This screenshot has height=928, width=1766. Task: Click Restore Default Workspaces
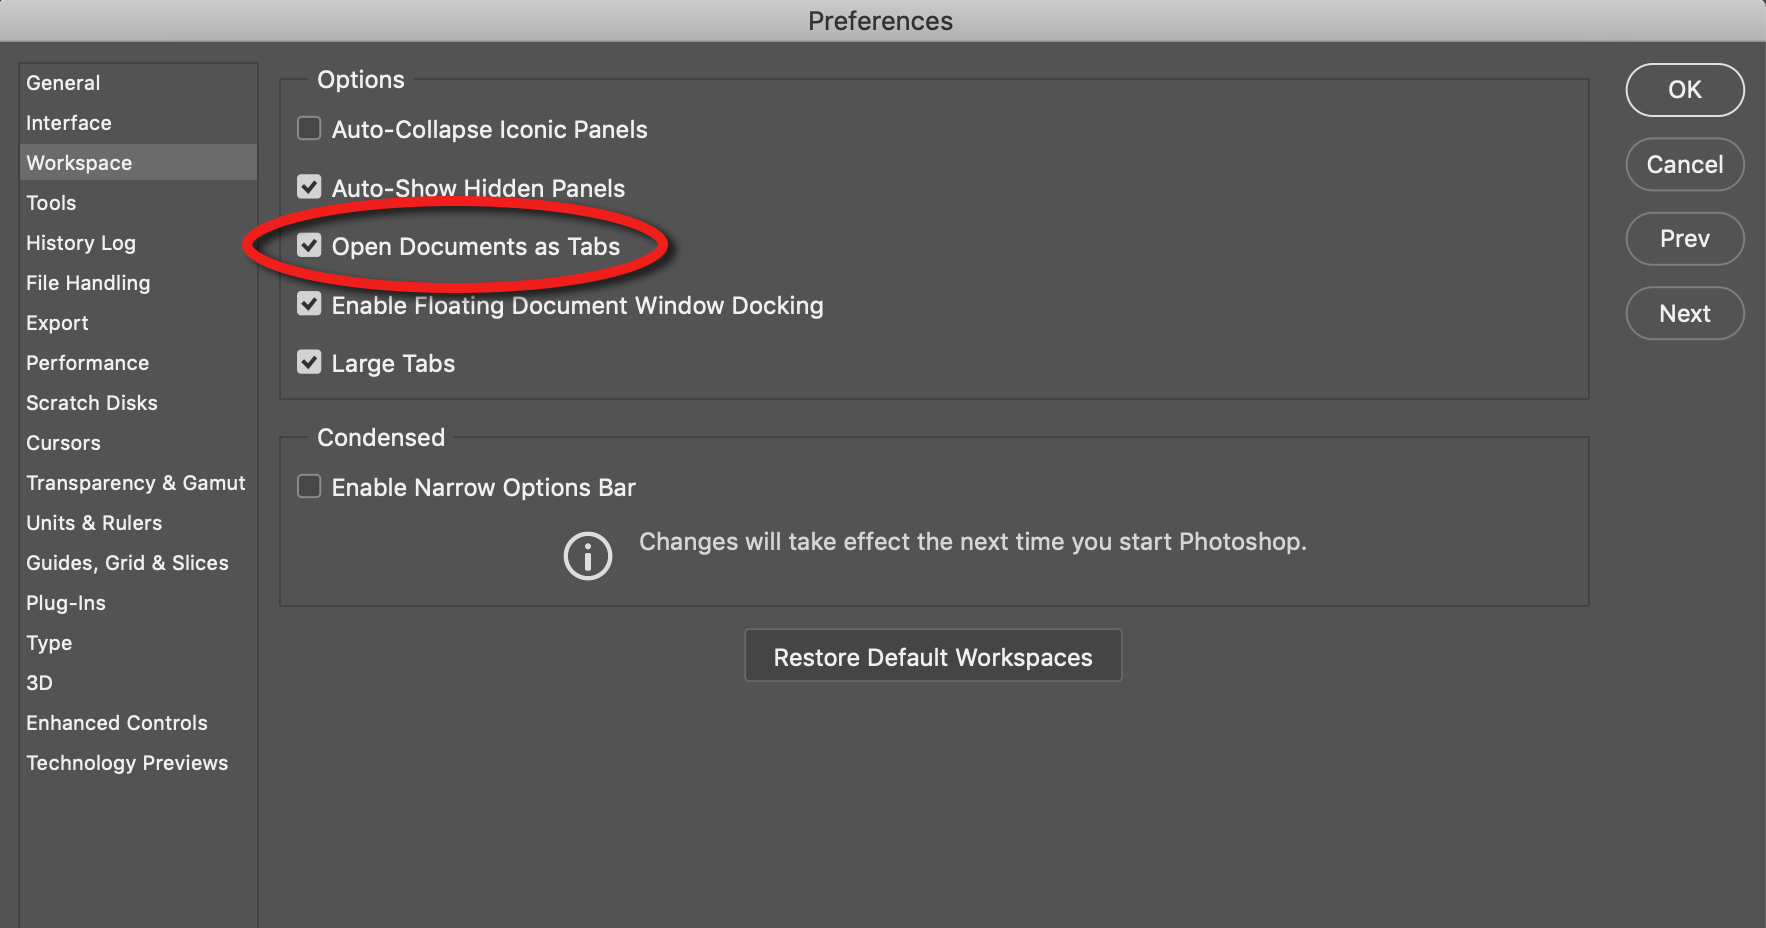pos(932,656)
